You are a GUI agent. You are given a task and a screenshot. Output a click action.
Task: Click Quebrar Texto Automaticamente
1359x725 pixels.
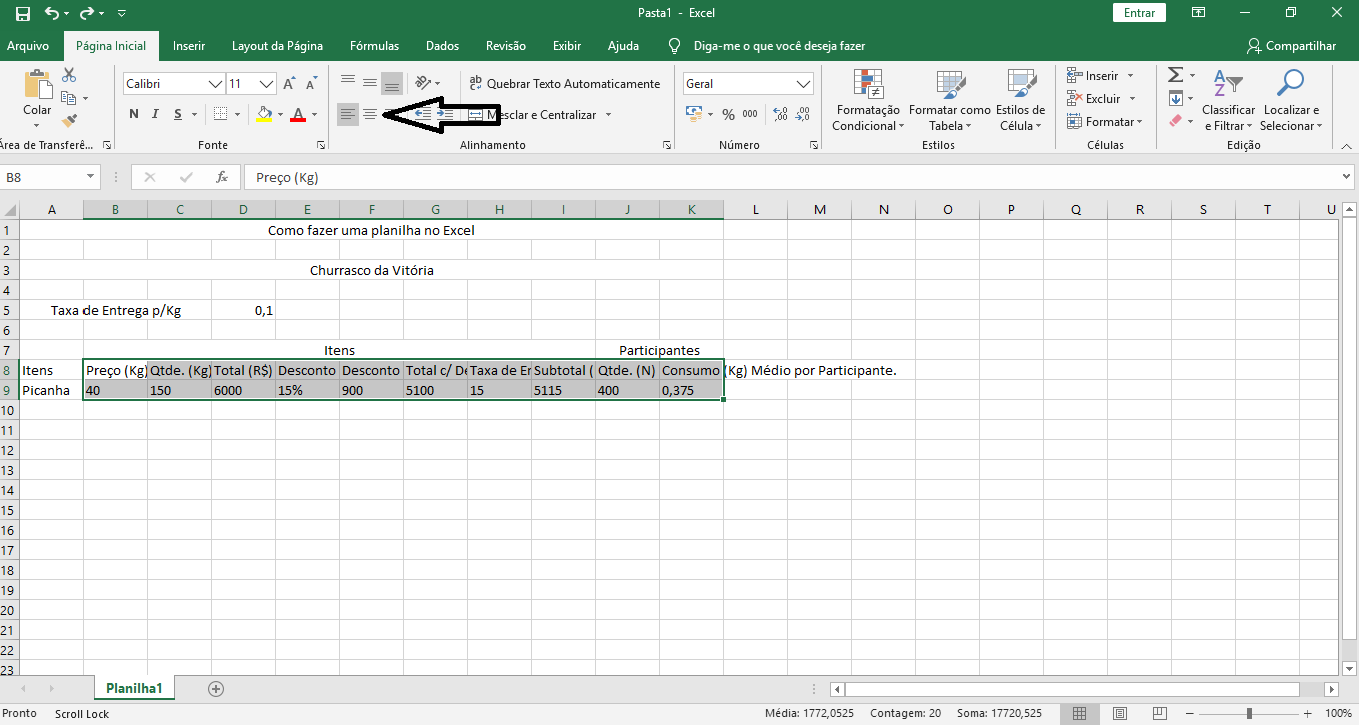click(x=564, y=84)
